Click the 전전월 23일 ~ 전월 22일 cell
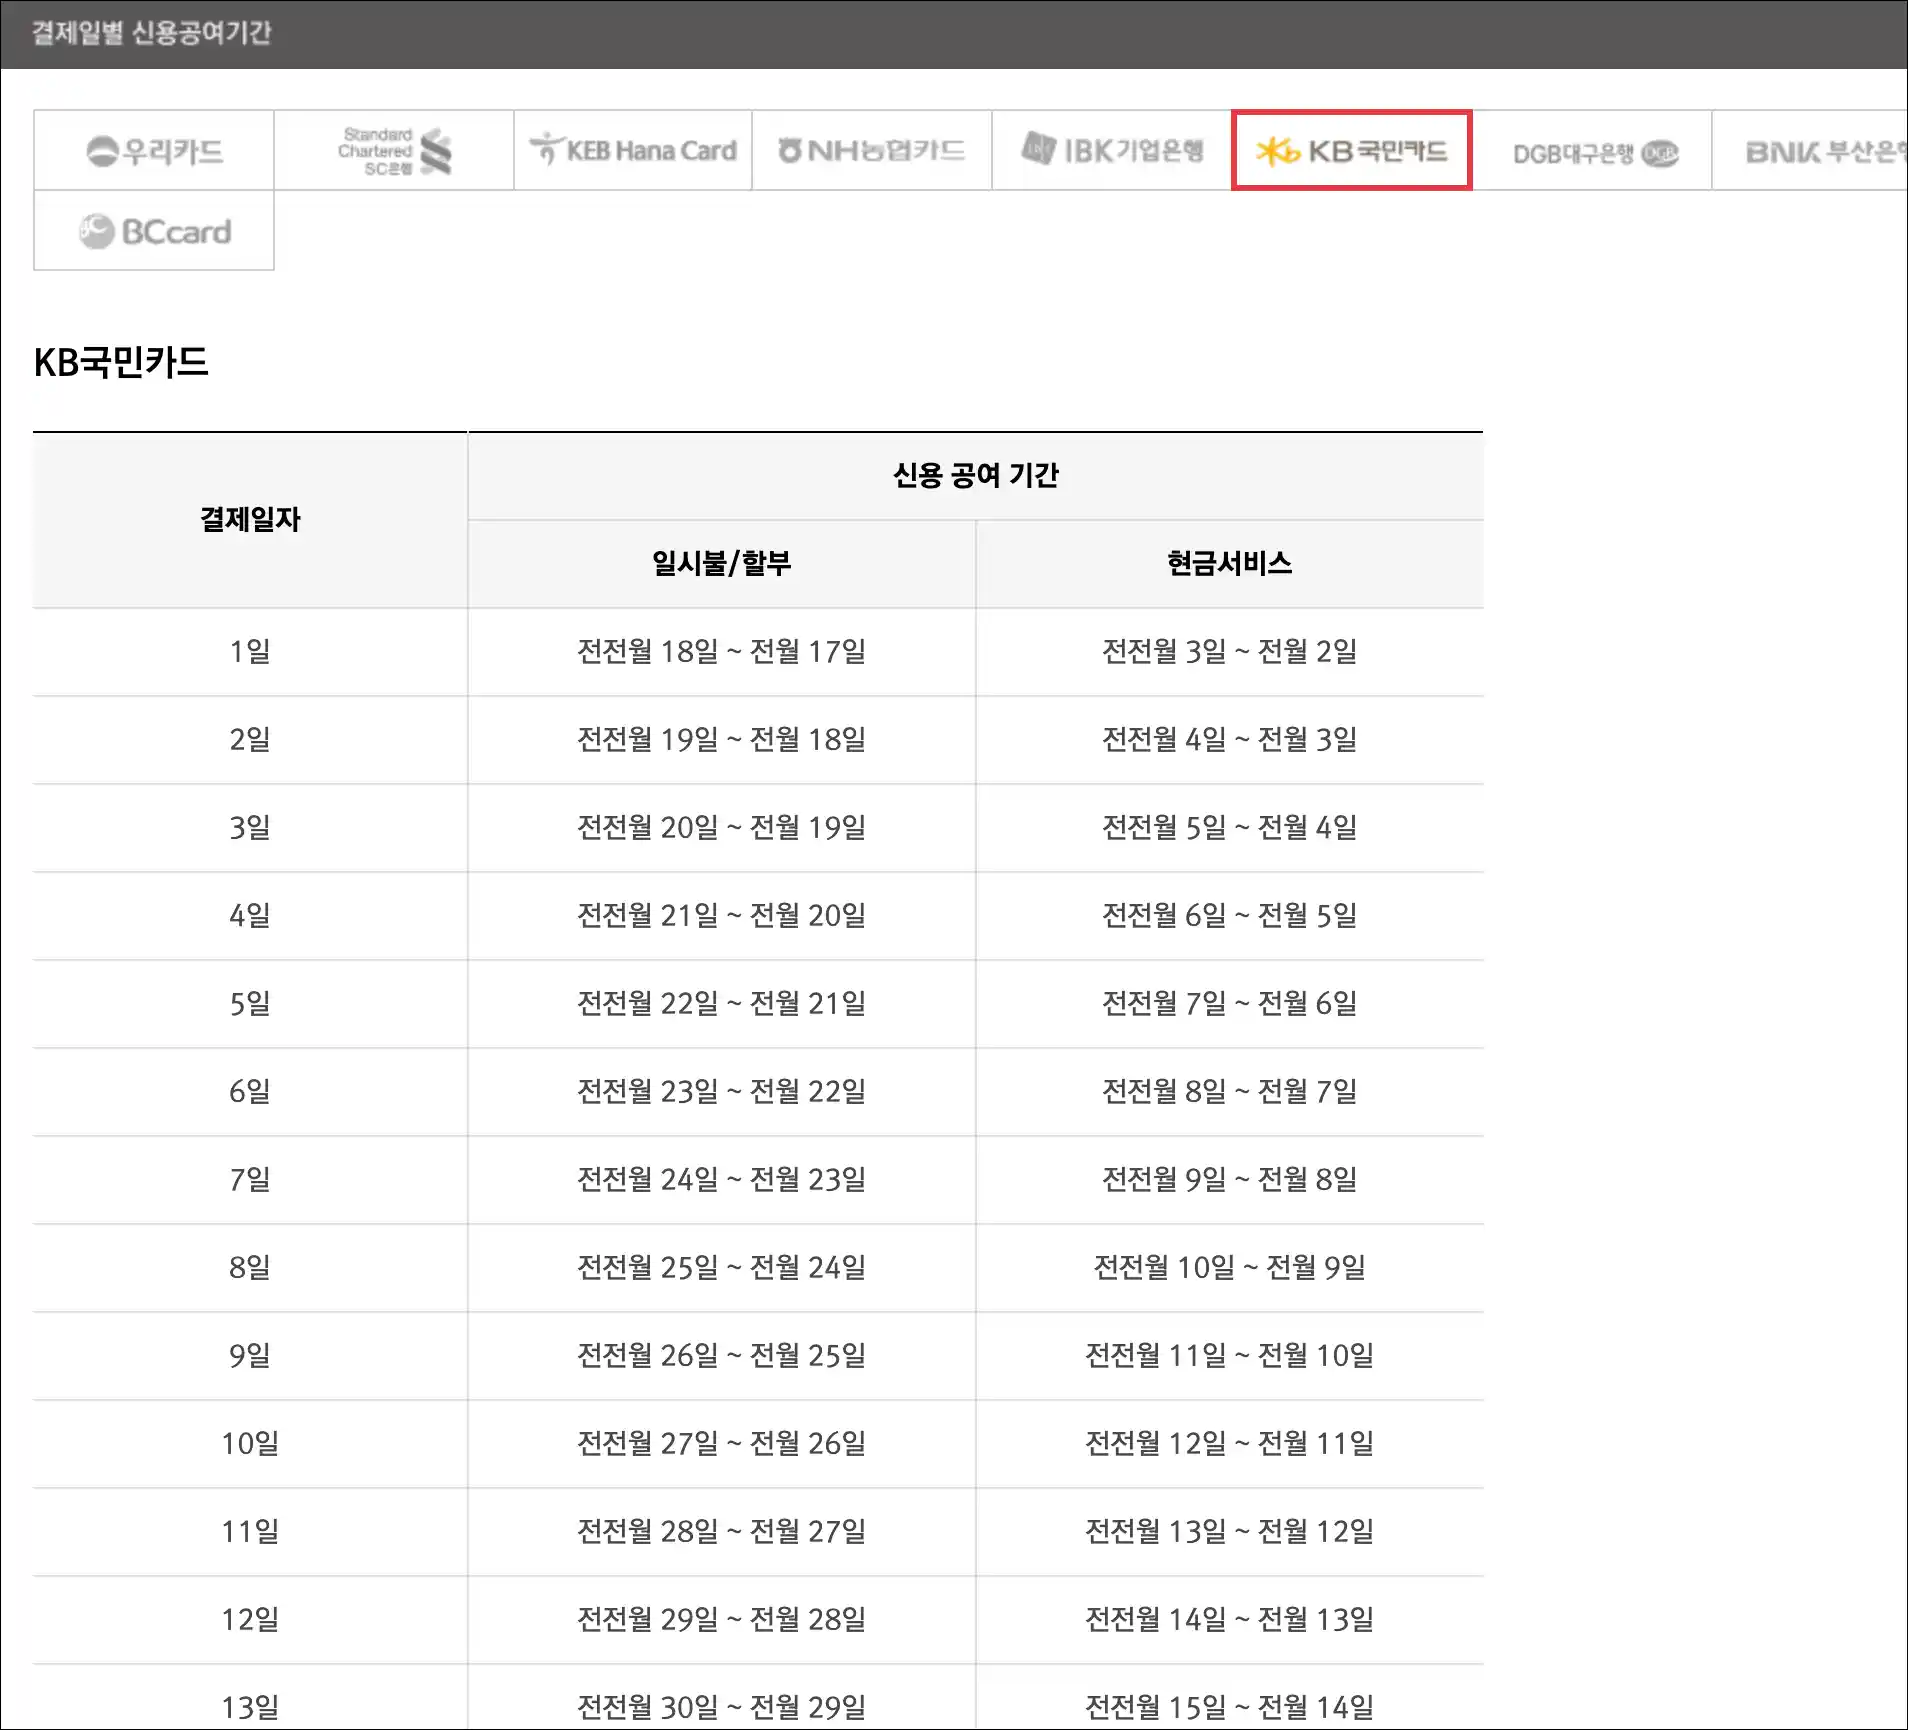1908x1730 pixels. point(722,1092)
